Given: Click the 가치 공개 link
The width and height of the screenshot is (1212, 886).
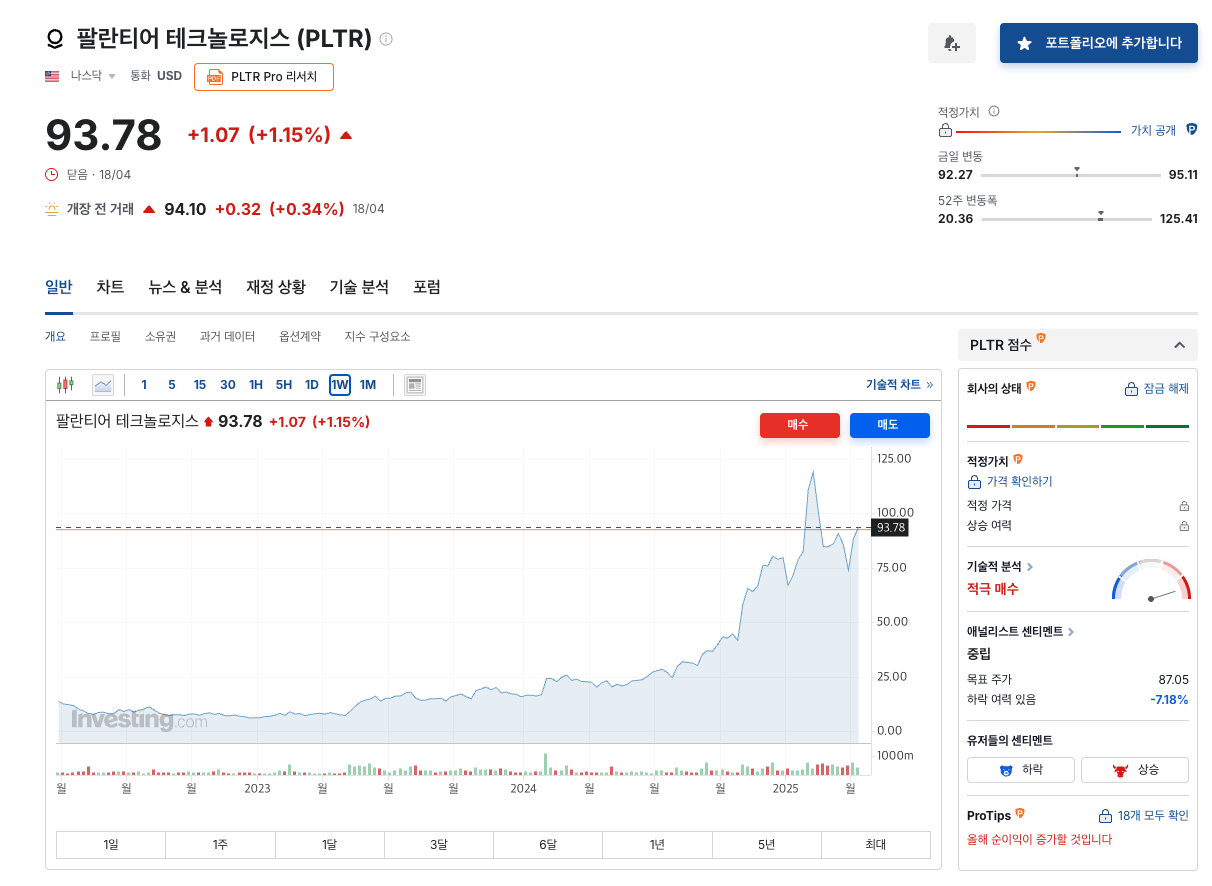Looking at the screenshot, I should [x=1153, y=131].
